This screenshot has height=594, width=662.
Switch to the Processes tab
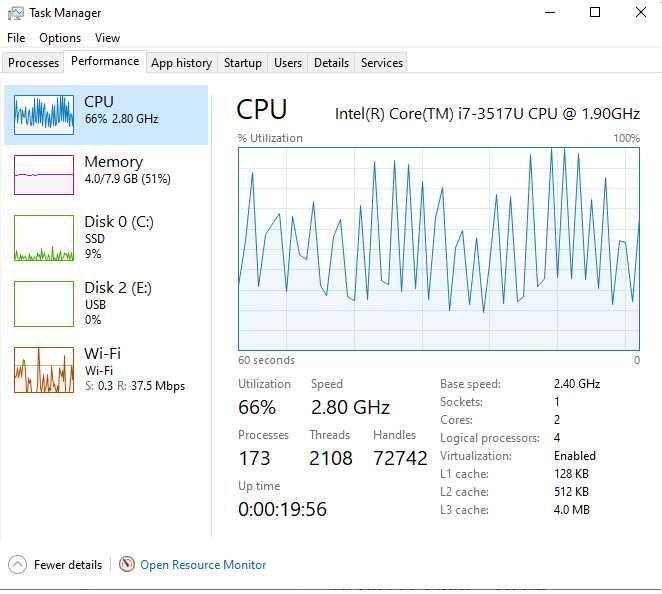pos(34,63)
